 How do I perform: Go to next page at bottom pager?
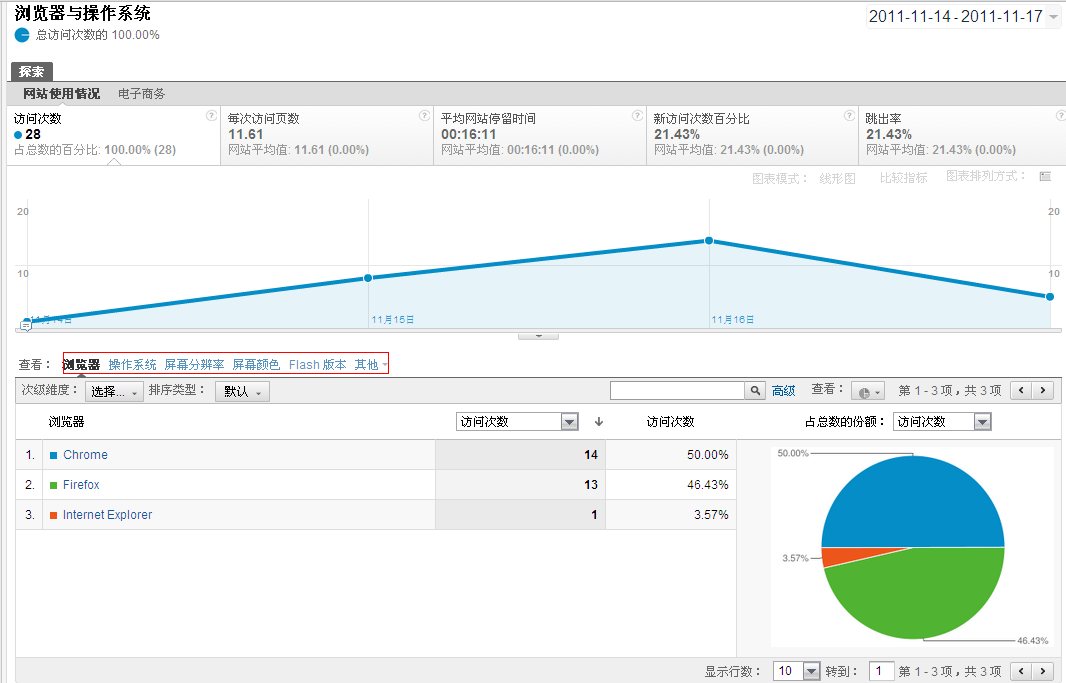[x=1043, y=671]
